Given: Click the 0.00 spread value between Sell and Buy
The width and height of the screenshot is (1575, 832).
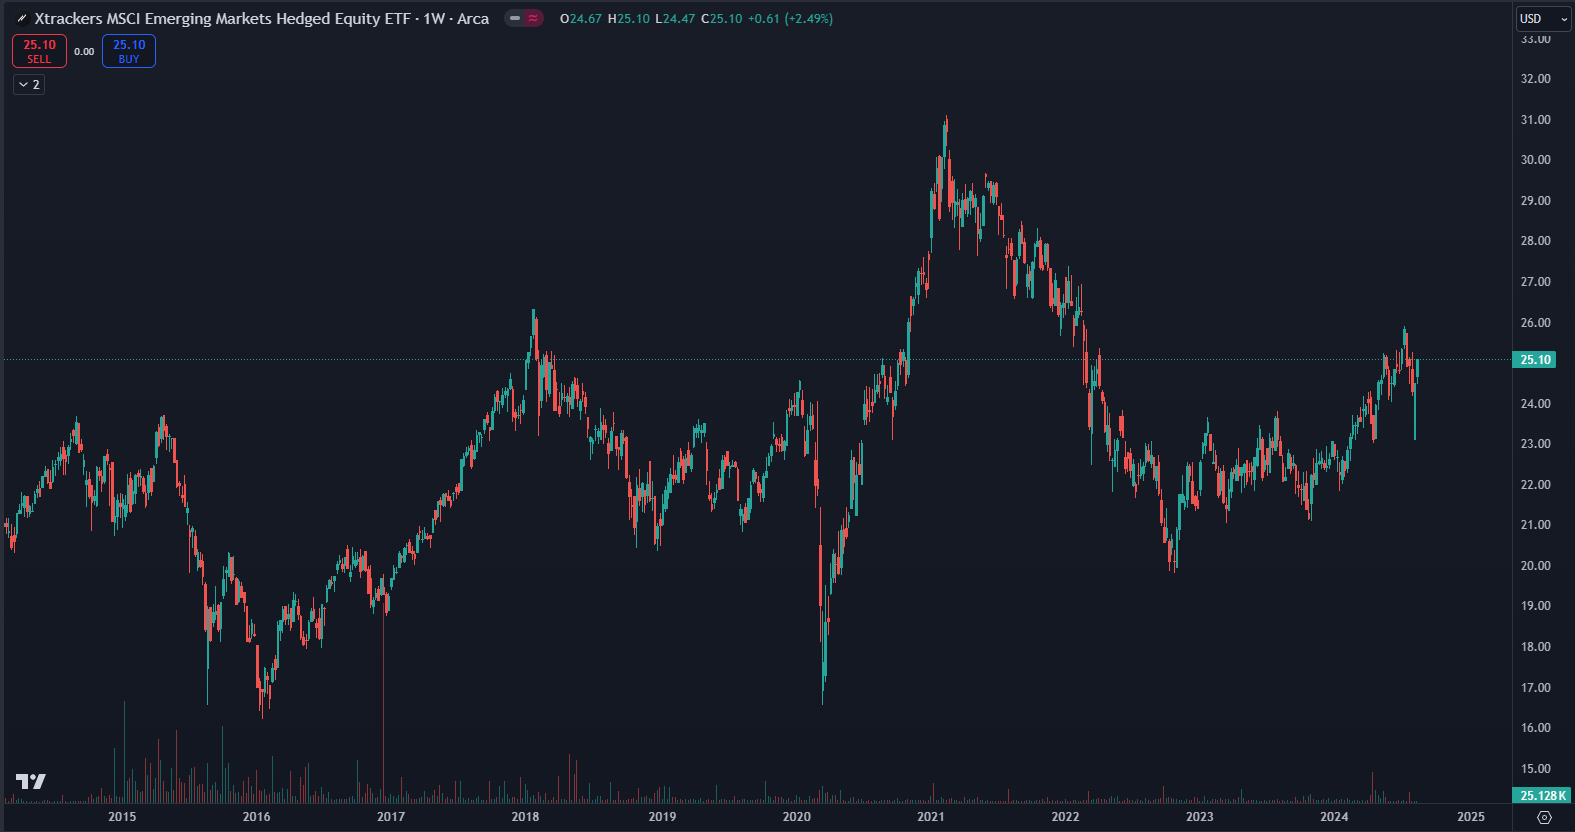Looking at the screenshot, I should tap(84, 52).
